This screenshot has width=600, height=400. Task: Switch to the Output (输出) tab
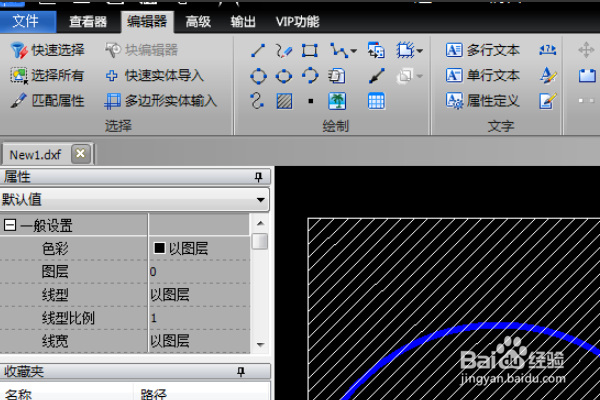coord(243,21)
